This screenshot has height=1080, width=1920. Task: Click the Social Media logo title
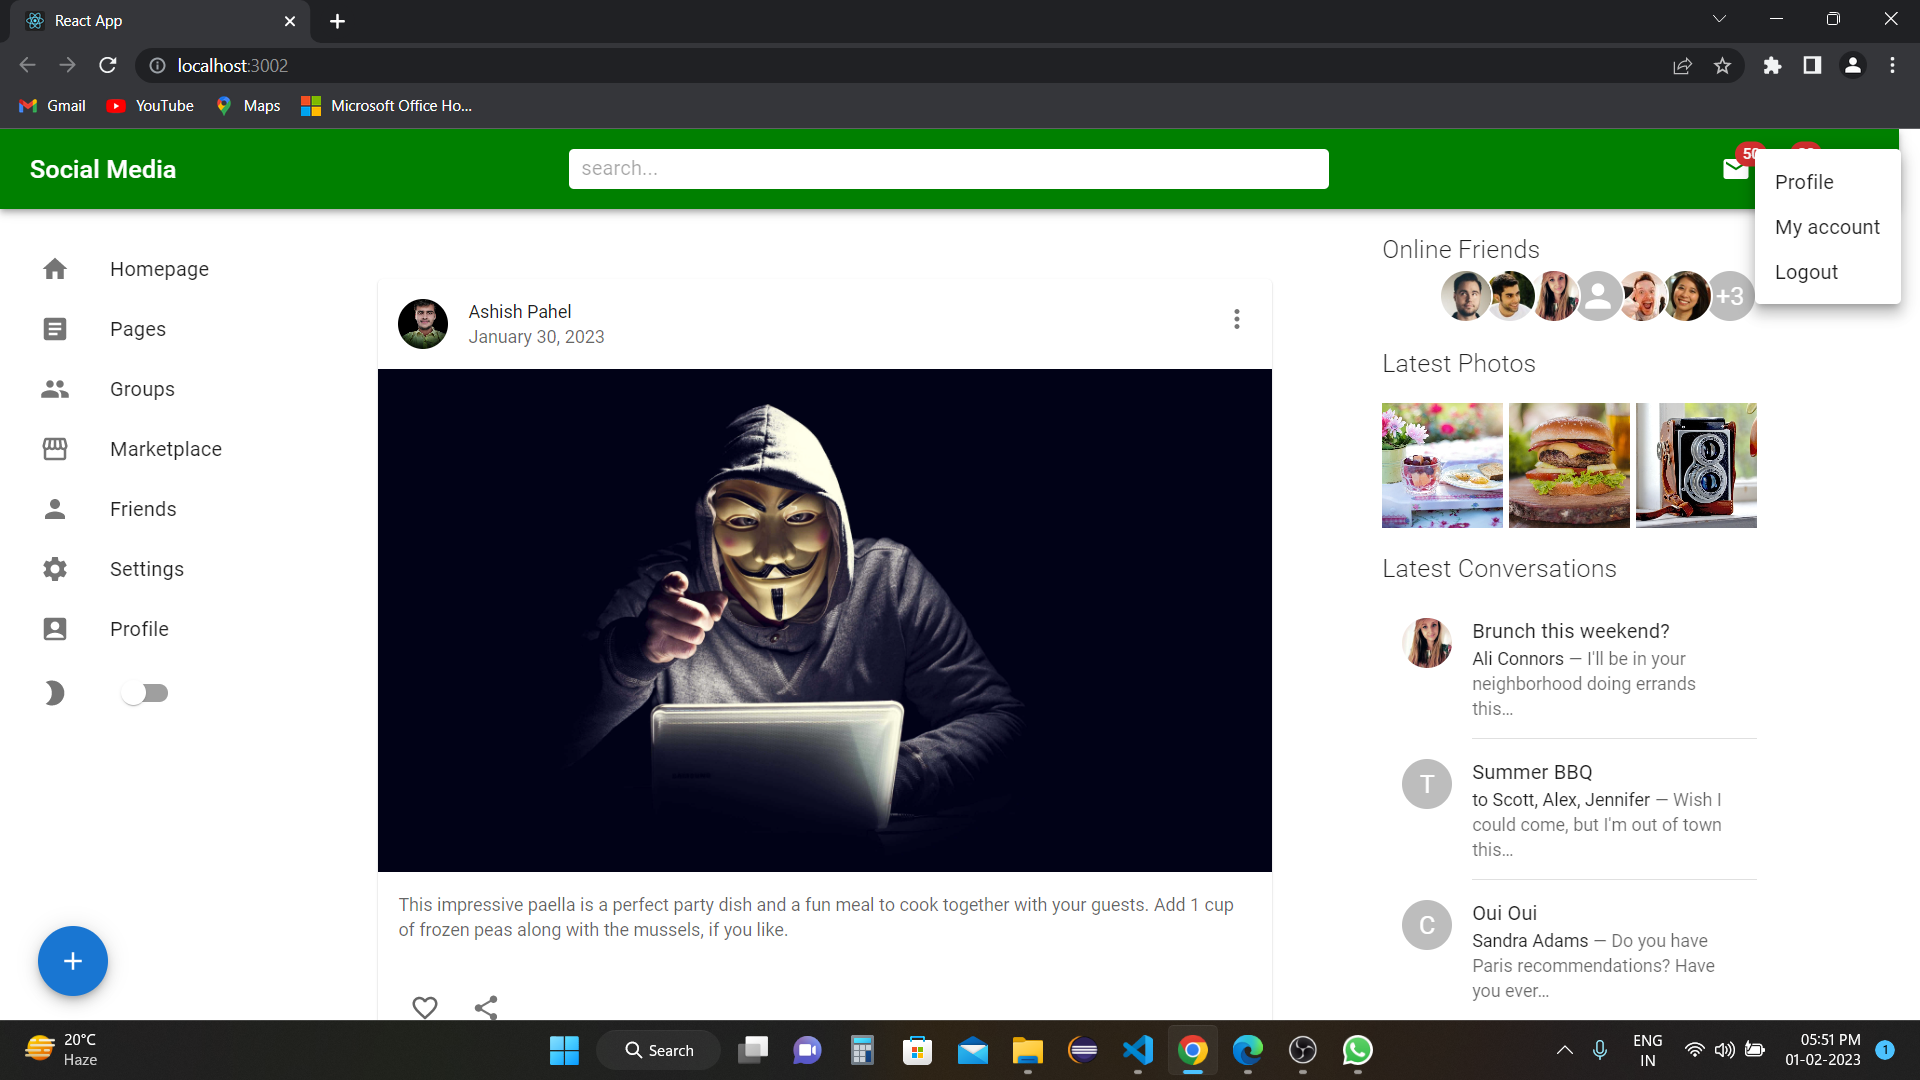click(x=103, y=169)
